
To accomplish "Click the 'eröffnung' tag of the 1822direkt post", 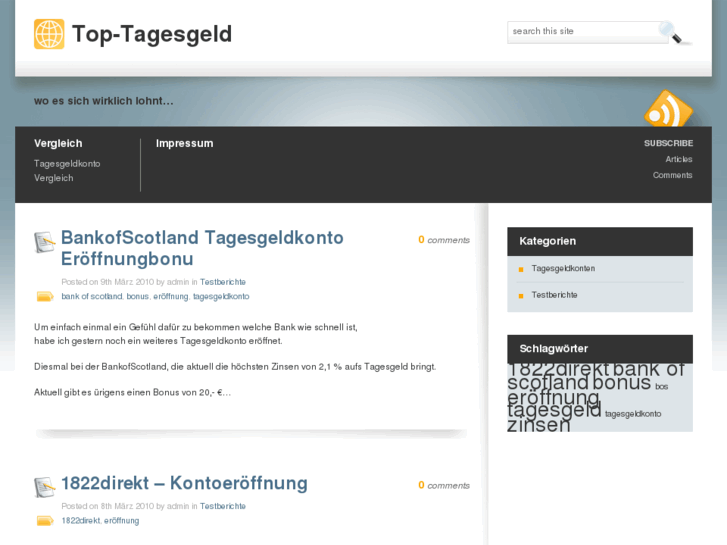I will tap(121, 520).
